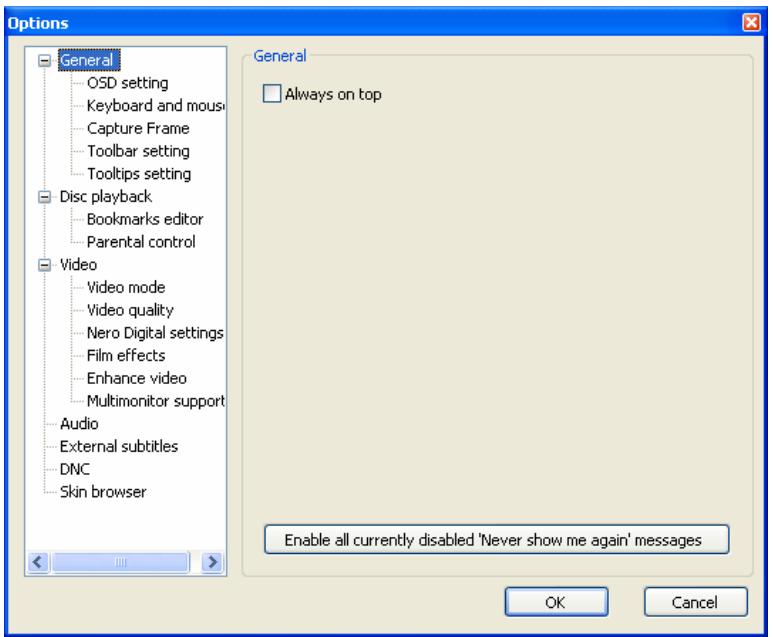
Task: Open OSD setting page
Action: (127, 83)
